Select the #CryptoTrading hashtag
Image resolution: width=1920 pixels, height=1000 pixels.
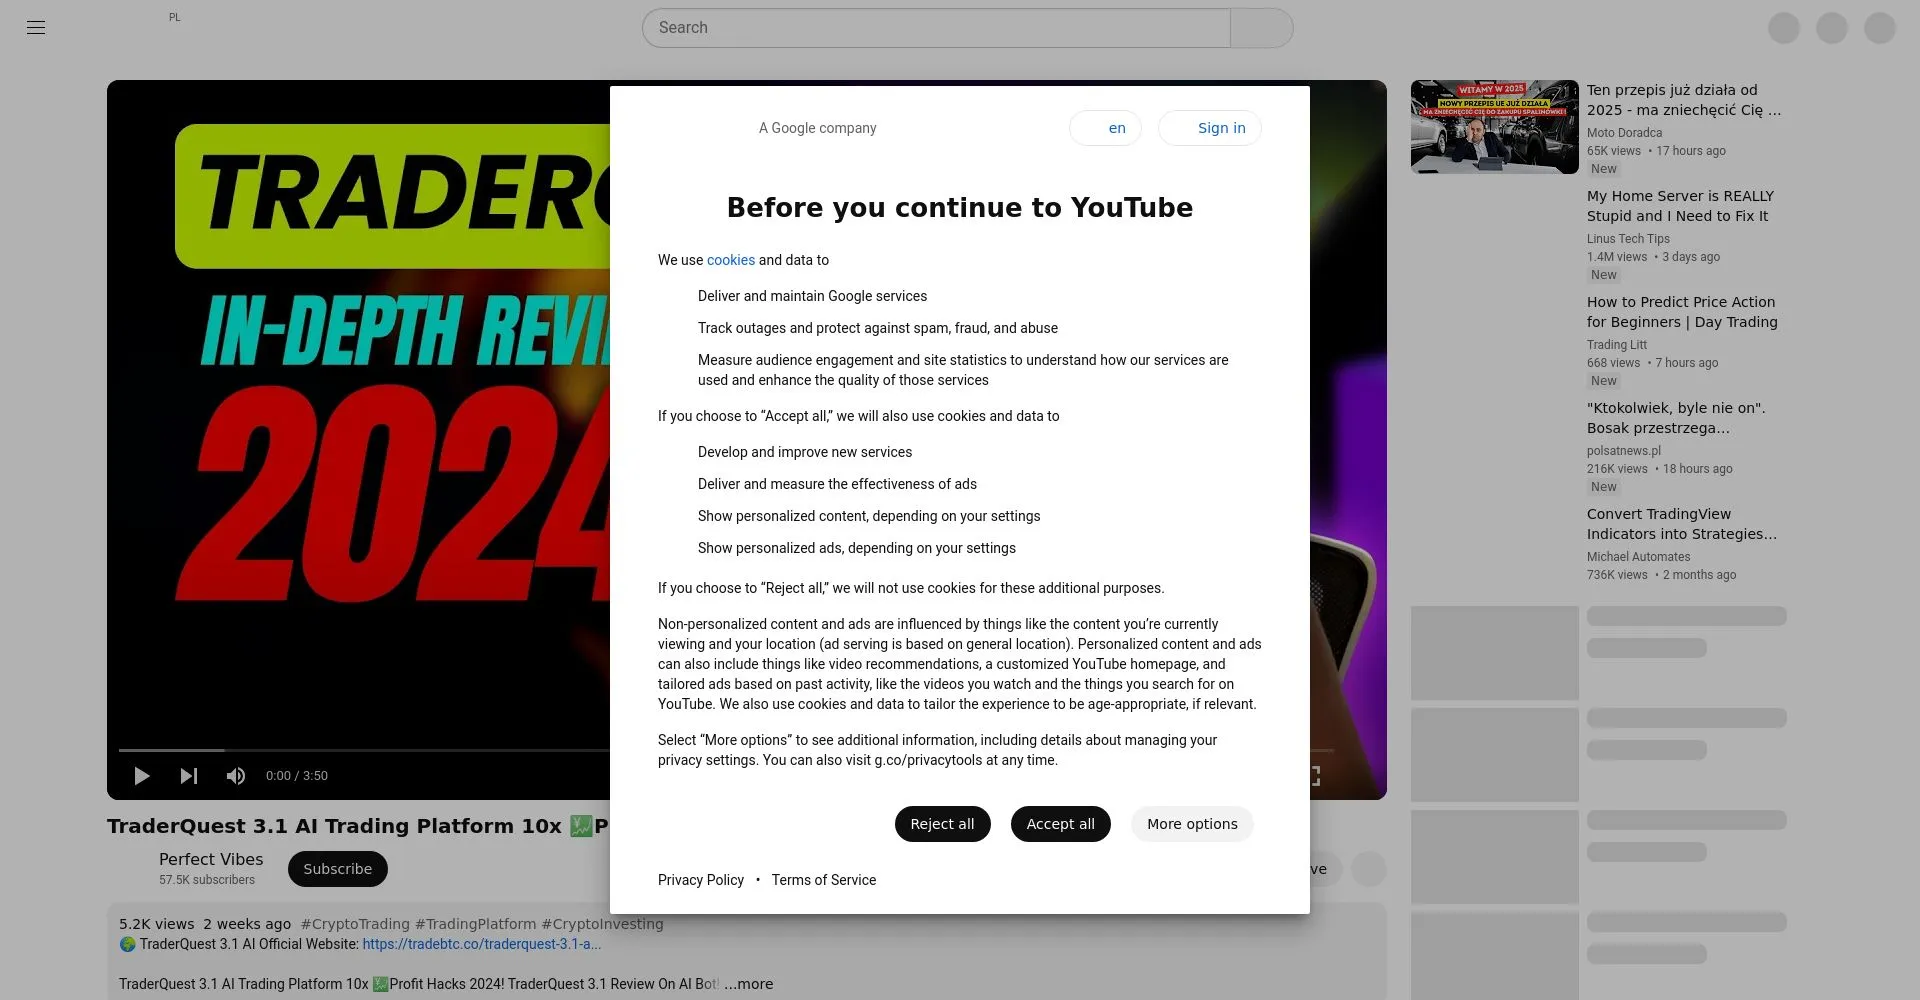coord(355,924)
